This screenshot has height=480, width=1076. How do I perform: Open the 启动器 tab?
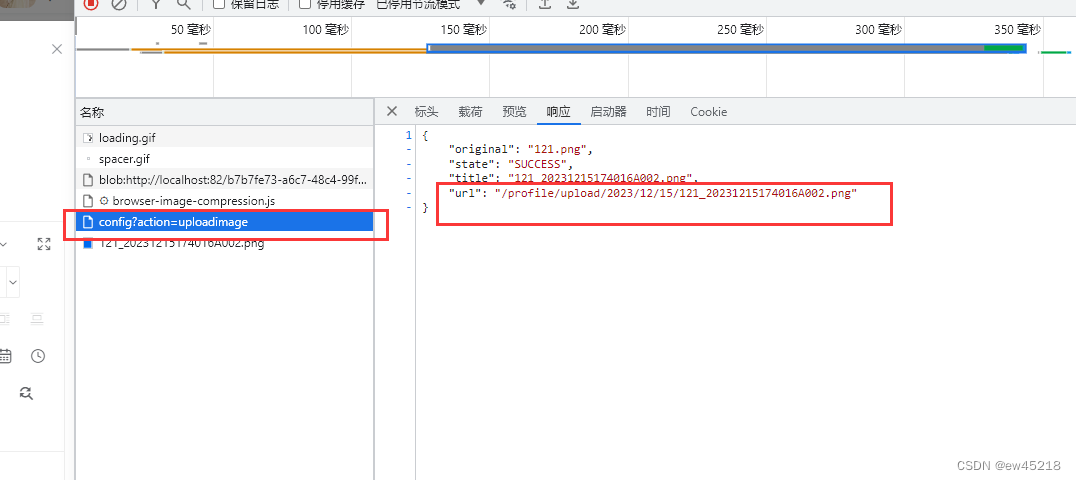click(x=609, y=112)
